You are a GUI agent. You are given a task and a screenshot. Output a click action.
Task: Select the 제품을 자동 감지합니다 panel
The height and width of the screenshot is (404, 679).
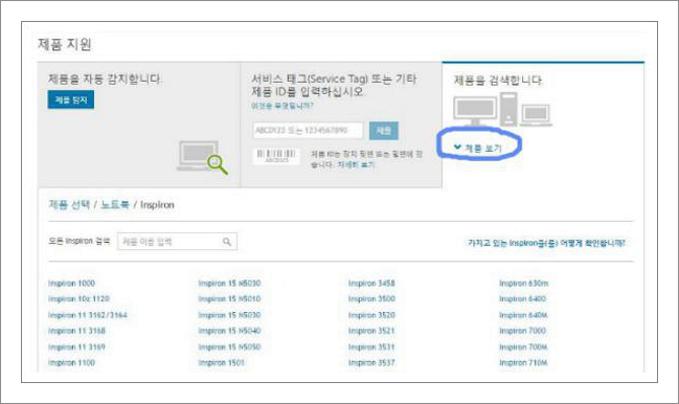click(x=139, y=125)
